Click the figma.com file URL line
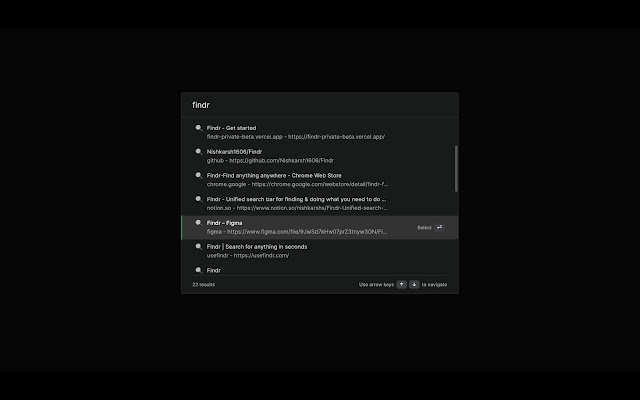The height and width of the screenshot is (400, 640). point(297,231)
